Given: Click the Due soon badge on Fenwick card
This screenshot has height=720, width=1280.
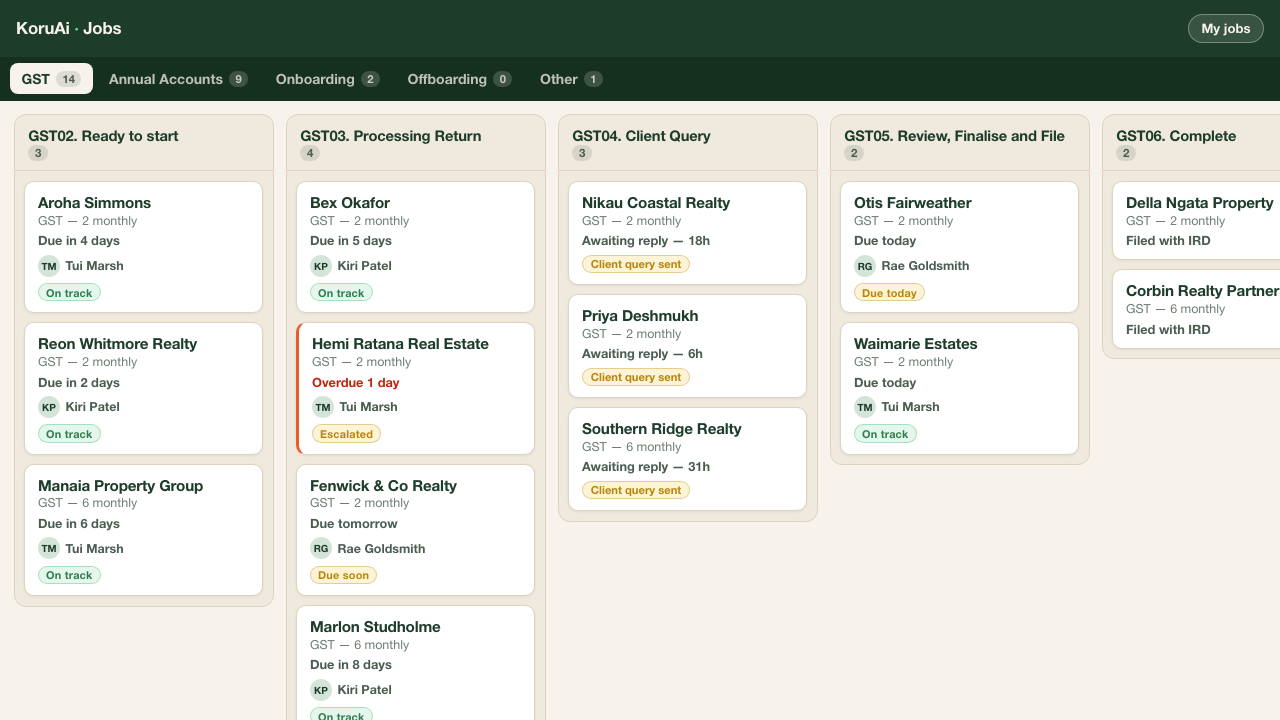Looking at the screenshot, I should [x=343, y=575].
